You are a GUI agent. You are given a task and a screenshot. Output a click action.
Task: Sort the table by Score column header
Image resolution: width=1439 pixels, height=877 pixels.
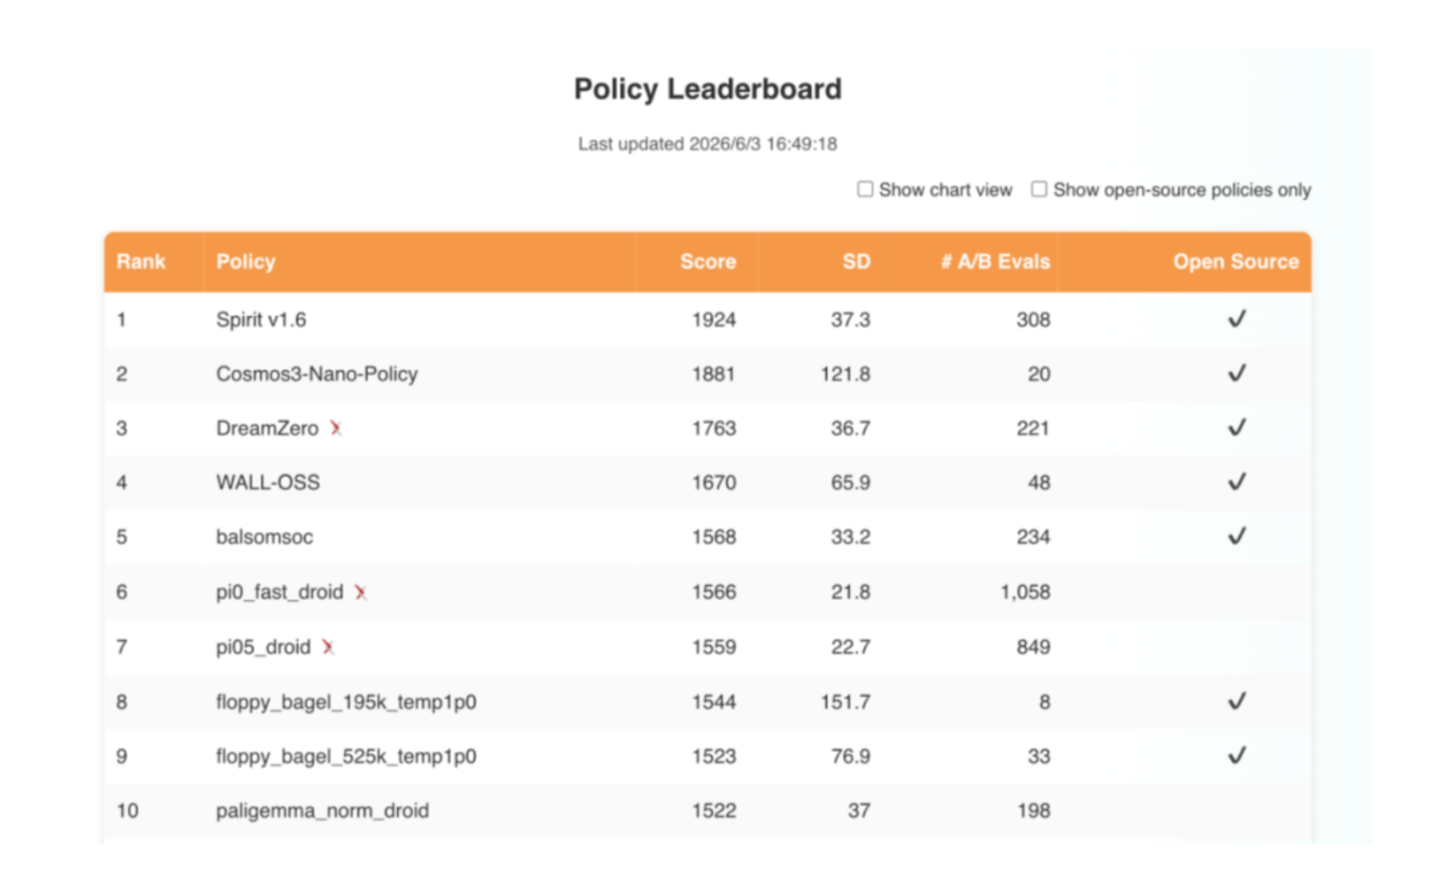[x=708, y=262]
